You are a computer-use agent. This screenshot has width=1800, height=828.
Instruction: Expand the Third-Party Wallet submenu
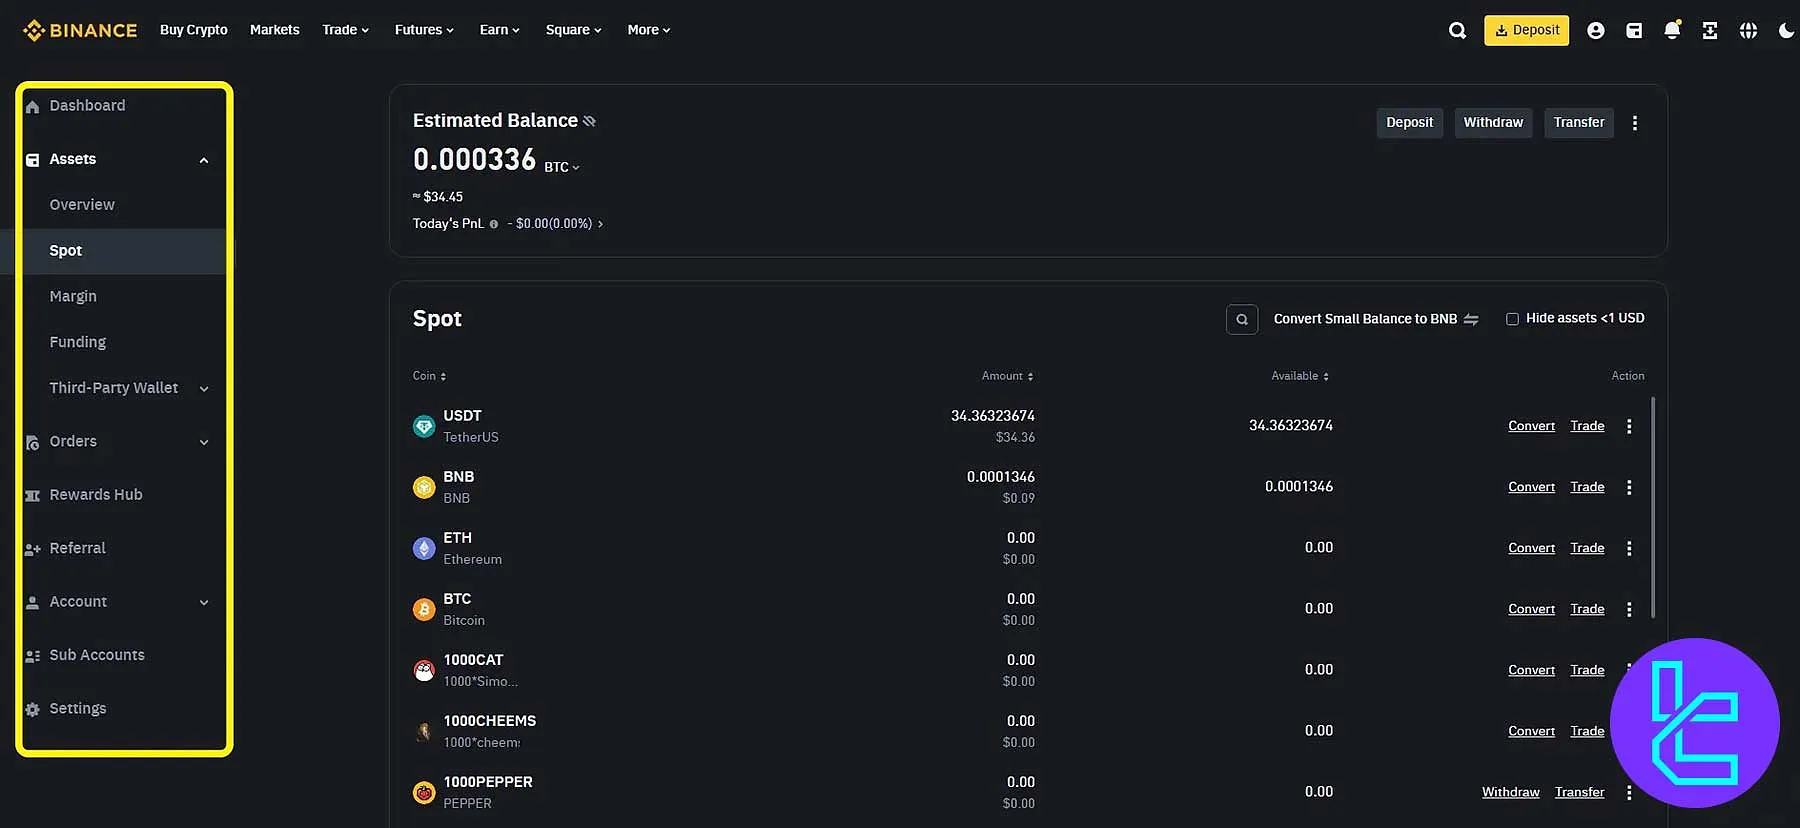point(204,388)
